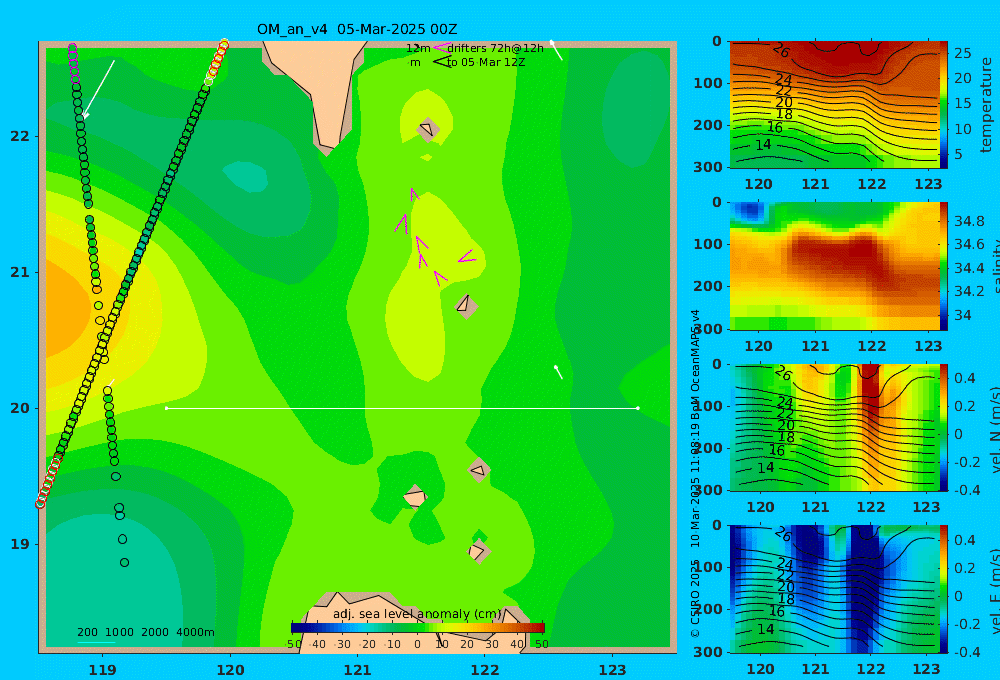Open the salinity depth section panel

point(835,266)
